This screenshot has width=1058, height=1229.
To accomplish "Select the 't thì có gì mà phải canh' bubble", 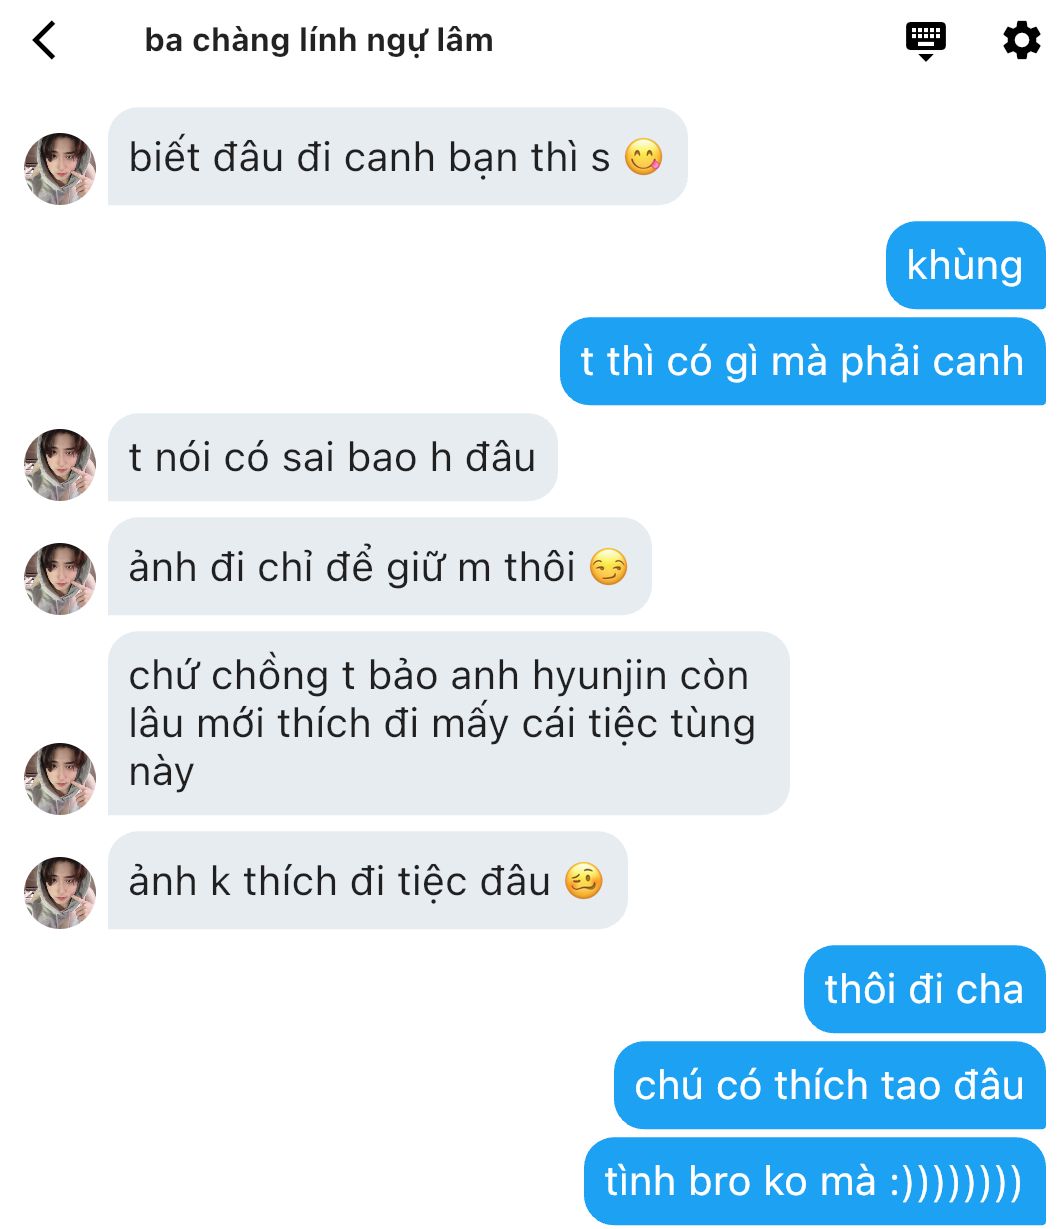I will point(802,361).
